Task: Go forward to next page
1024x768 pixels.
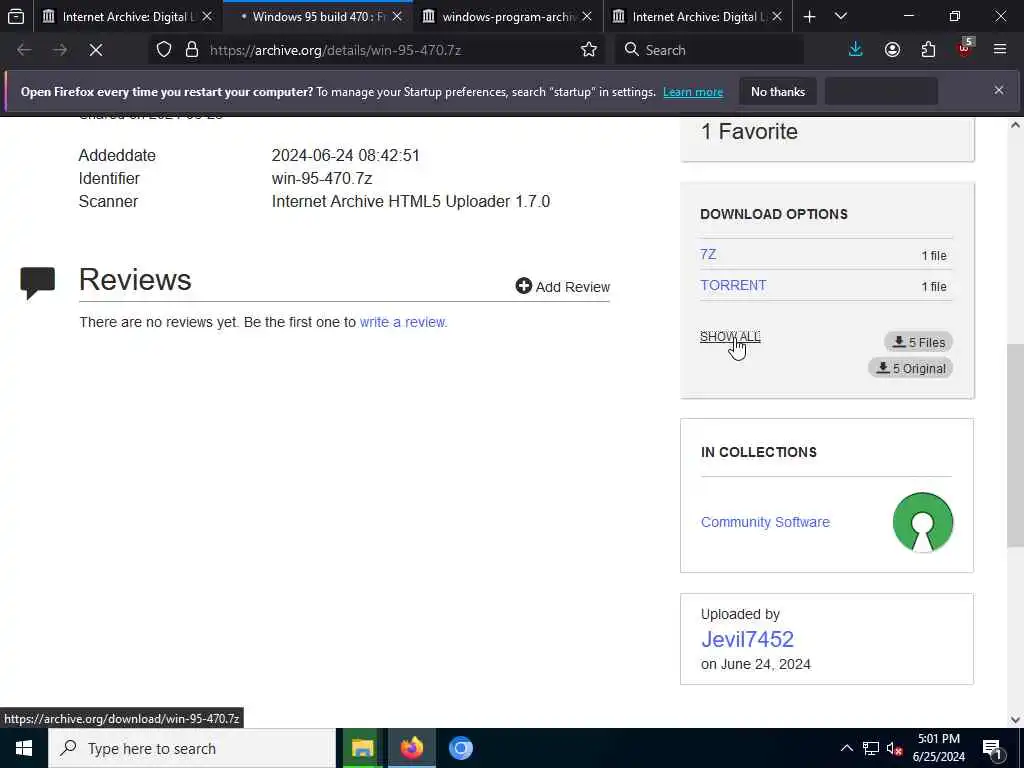Action: [x=60, y=50]
